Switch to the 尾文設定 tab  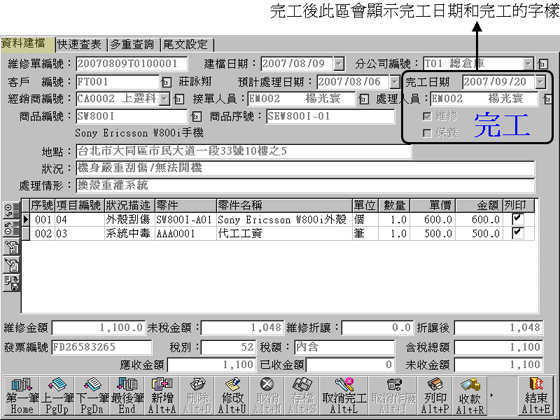coord(187,44)
